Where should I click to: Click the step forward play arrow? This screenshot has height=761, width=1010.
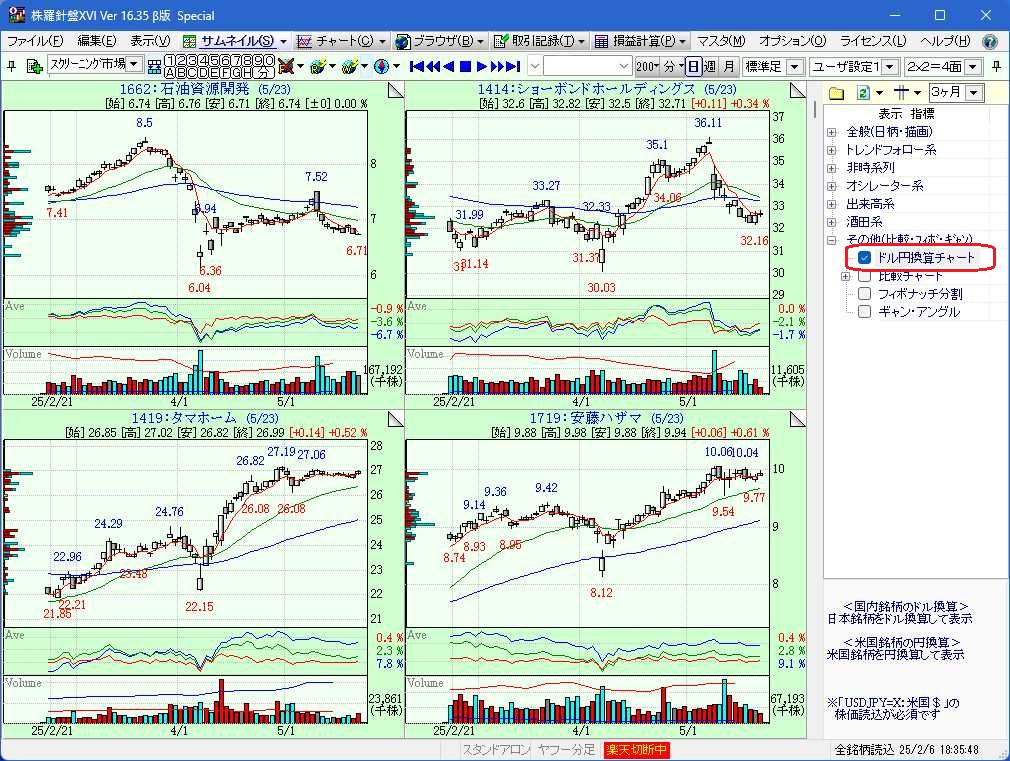tap(481, 66)
